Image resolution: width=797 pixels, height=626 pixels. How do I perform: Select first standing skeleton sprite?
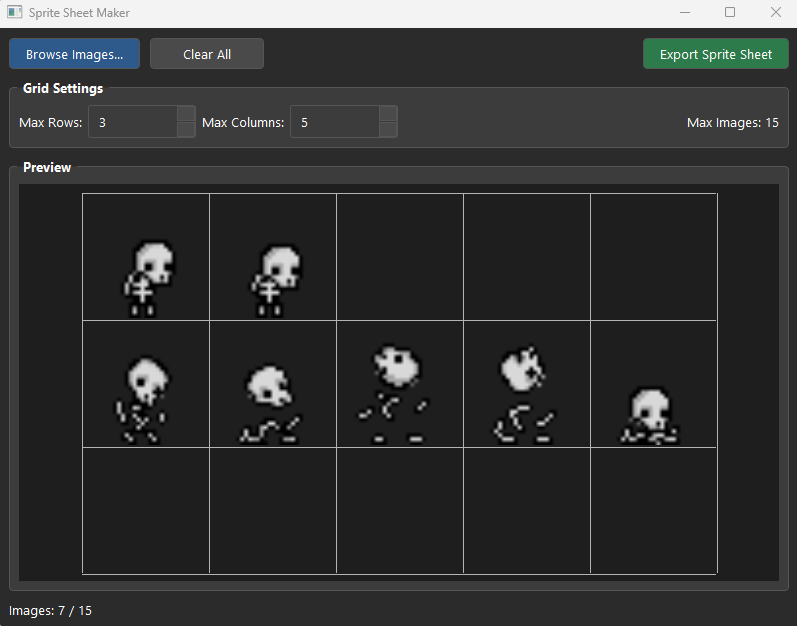click(147, 278)
